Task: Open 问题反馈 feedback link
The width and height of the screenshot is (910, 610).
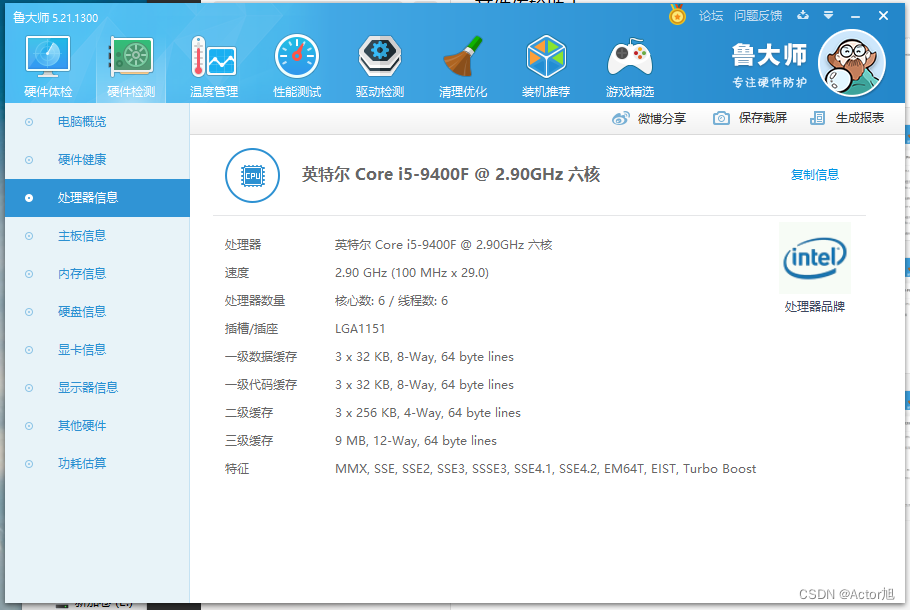Action: coord(758,16)
